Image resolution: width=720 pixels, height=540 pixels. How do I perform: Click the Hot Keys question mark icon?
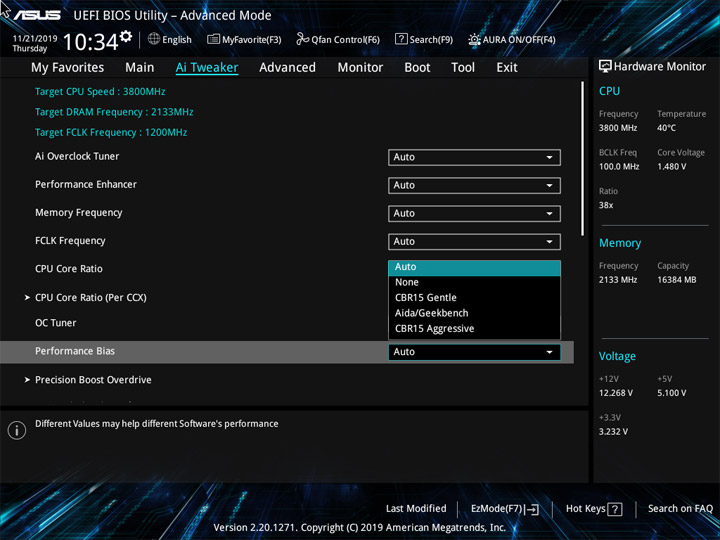pyautogui.click(x=615, y=509)
